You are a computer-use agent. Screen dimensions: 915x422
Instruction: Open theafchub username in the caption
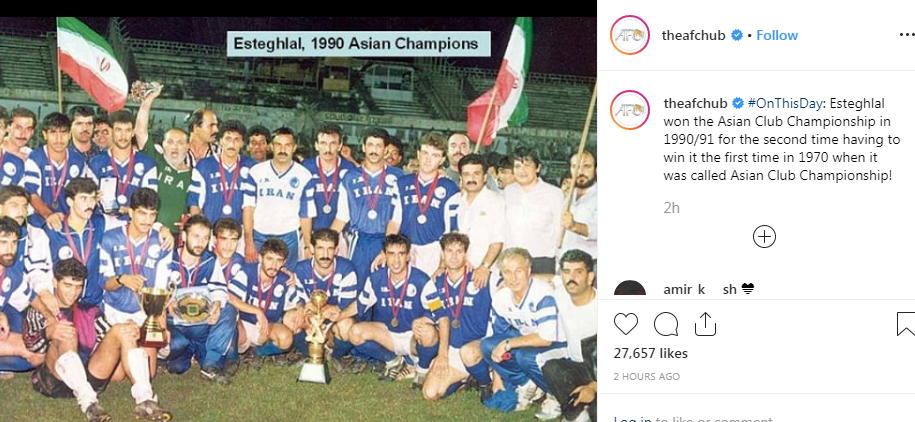coord(696,103)
